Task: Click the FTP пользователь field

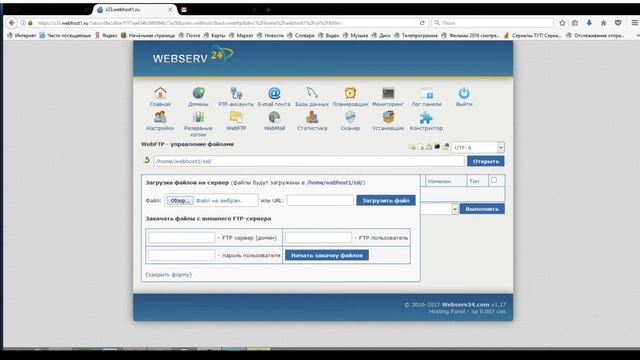Action: click(x=318, y=238)
